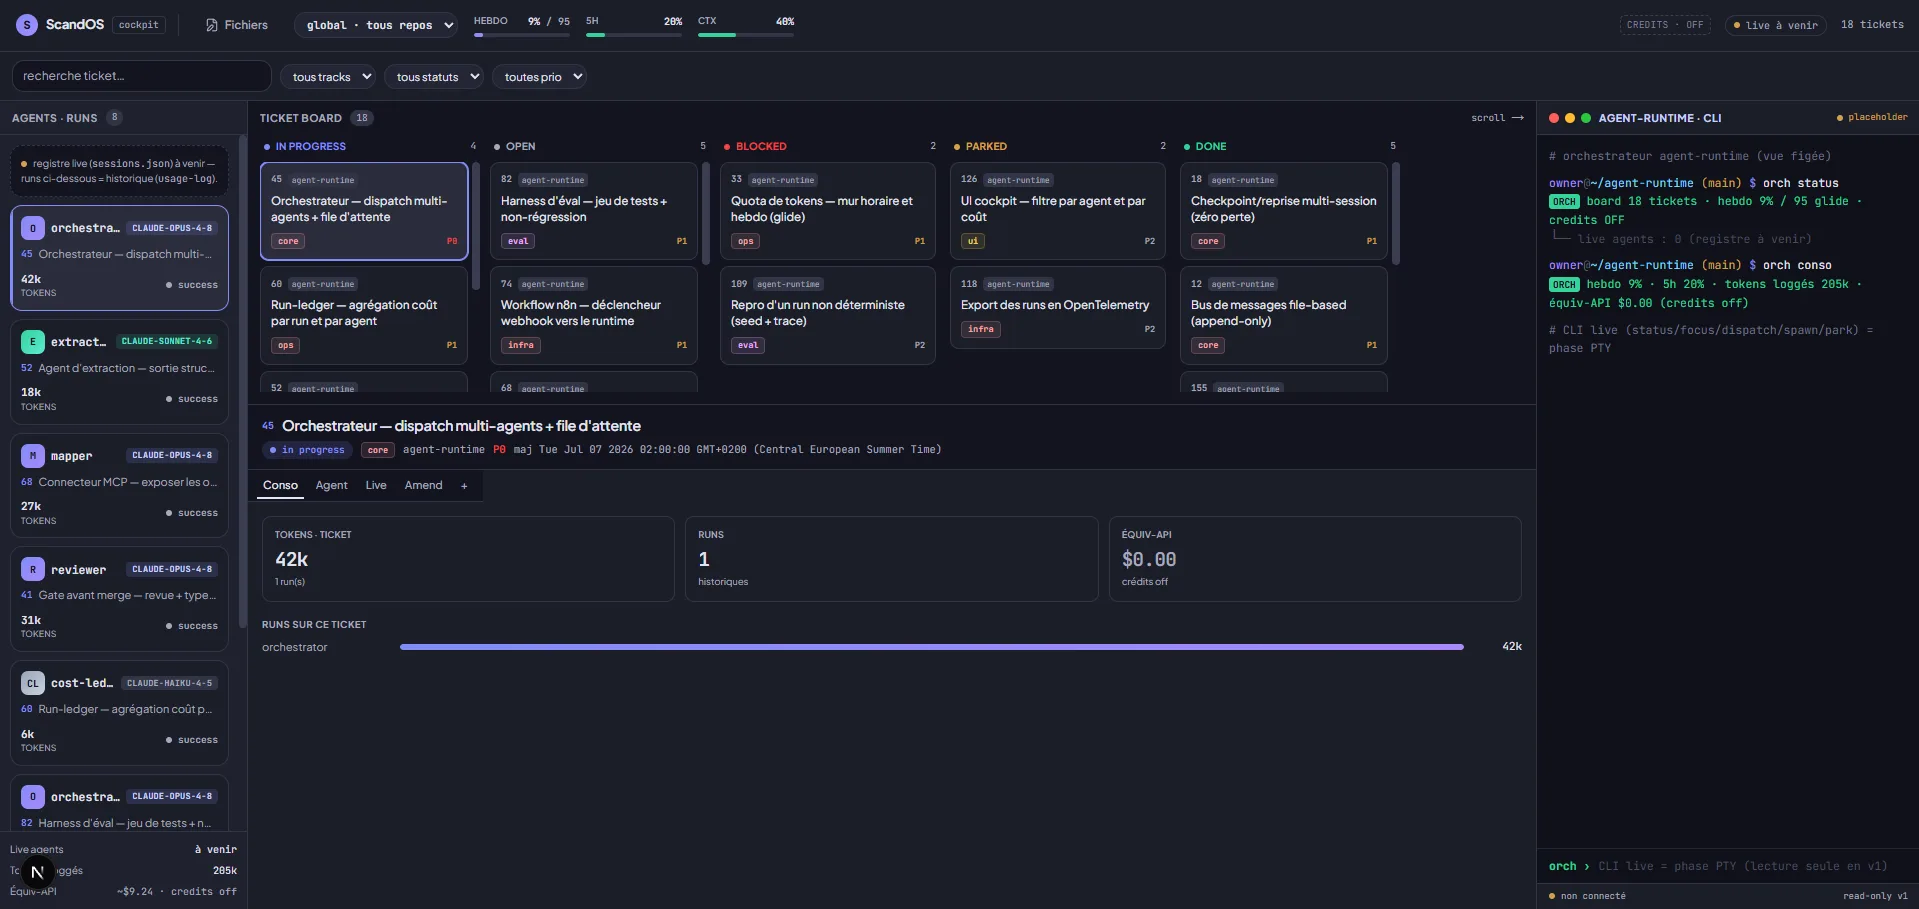Click the round N badge icon
The height and width of the screenshot is (909, 1919).
(37, 872)
